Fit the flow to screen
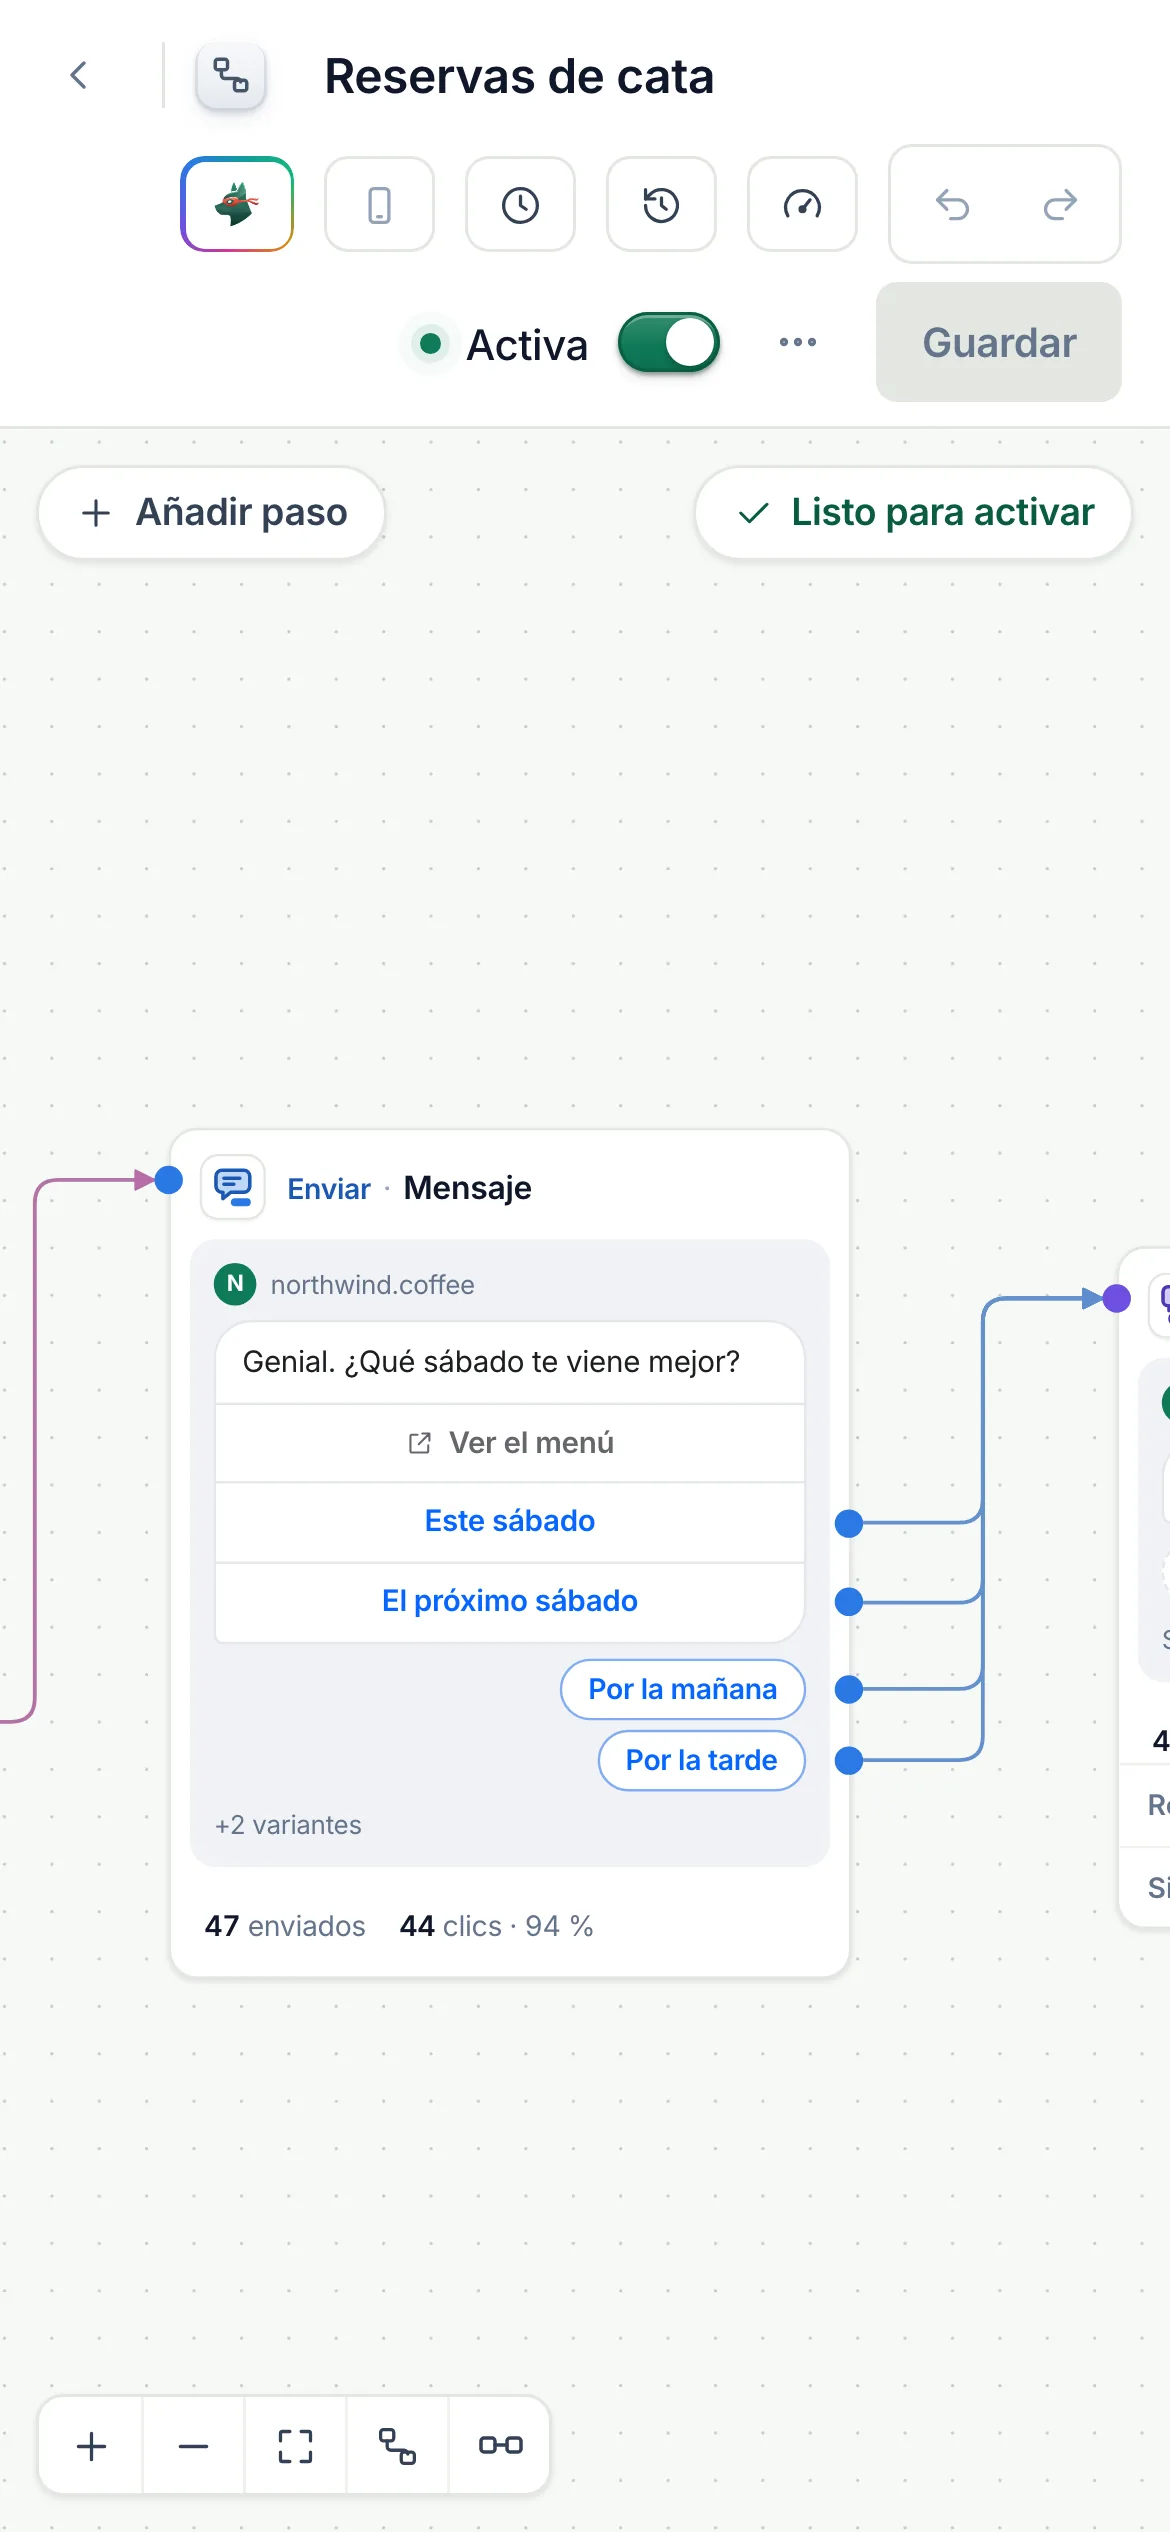This screenshot has height=2532, width=1170. click(x=295, y=2446)
